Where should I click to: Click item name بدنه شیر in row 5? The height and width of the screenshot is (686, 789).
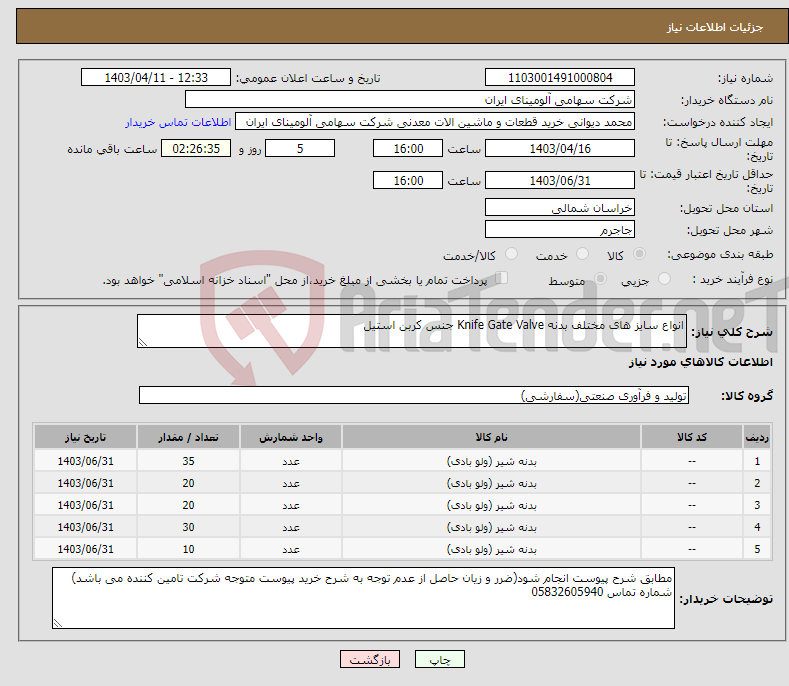click(x=492, y=549)
